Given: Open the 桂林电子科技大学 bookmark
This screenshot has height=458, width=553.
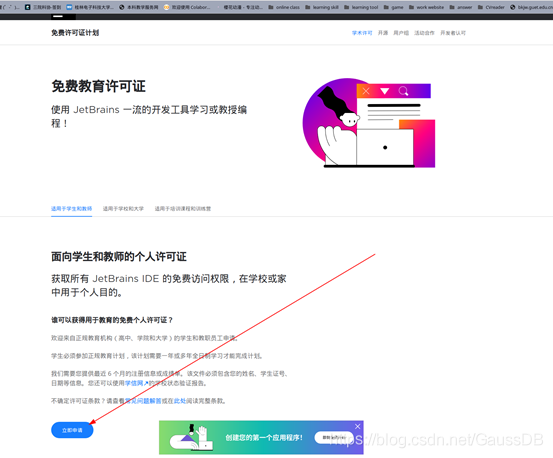Looking at the screenshot, I should [x=90, y=7].
